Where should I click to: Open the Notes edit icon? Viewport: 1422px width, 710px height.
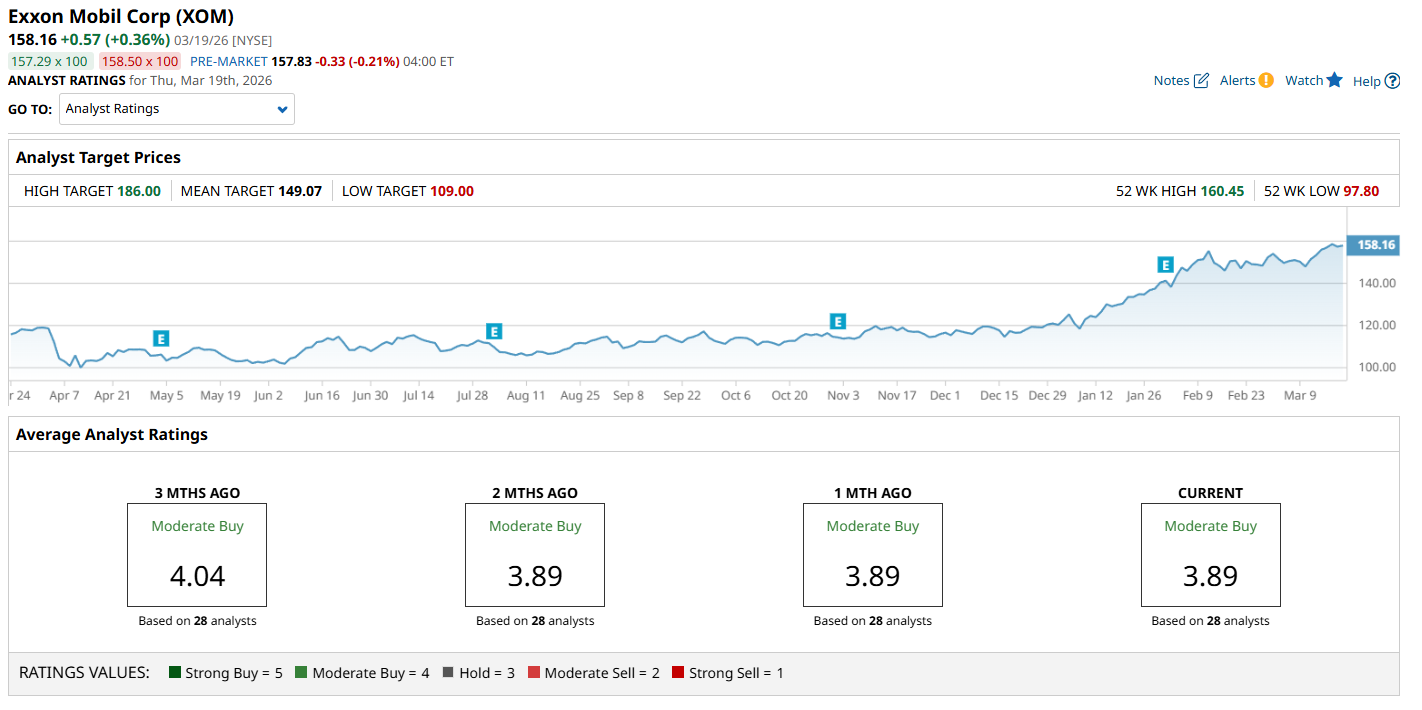click(1201, 81)
